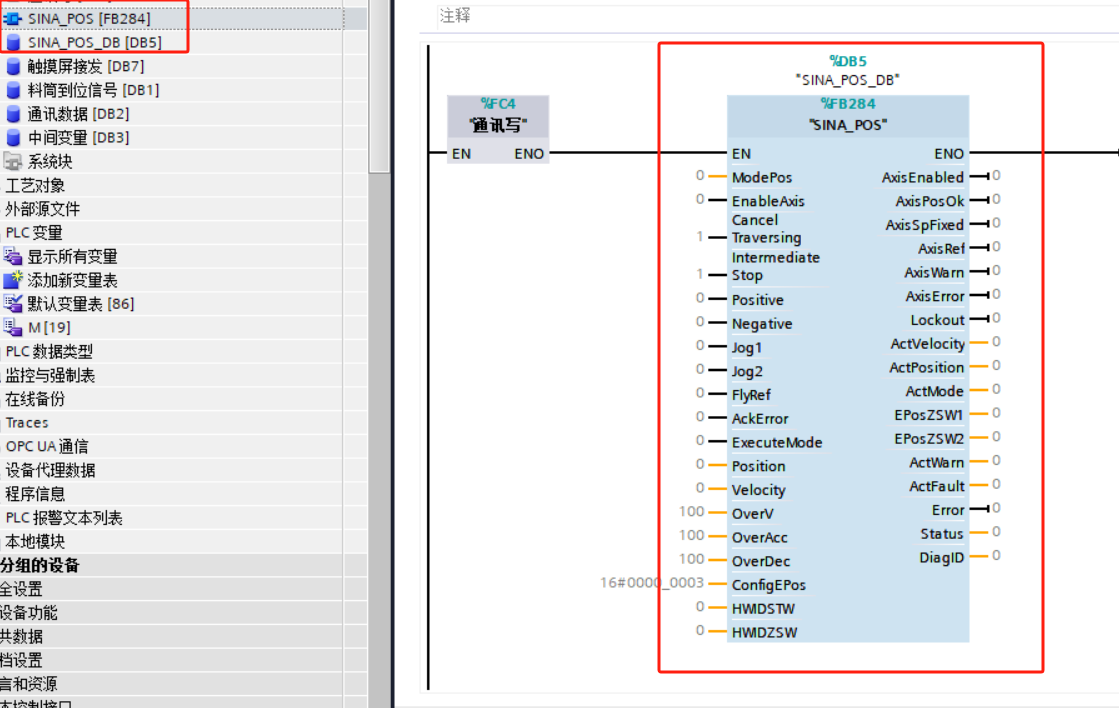The image size is (1119, 708).
Task: Select 中间变量 [DB3] in the tree
Action: (79, 138)
